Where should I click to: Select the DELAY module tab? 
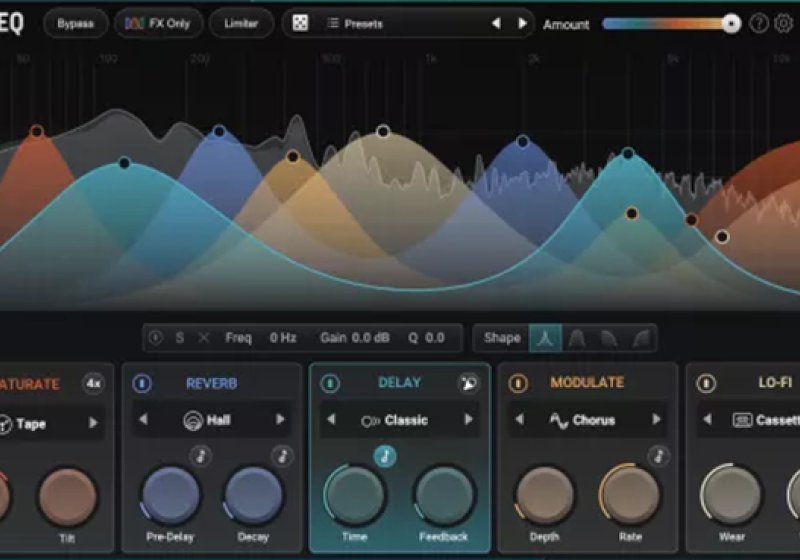pos(399,383)
